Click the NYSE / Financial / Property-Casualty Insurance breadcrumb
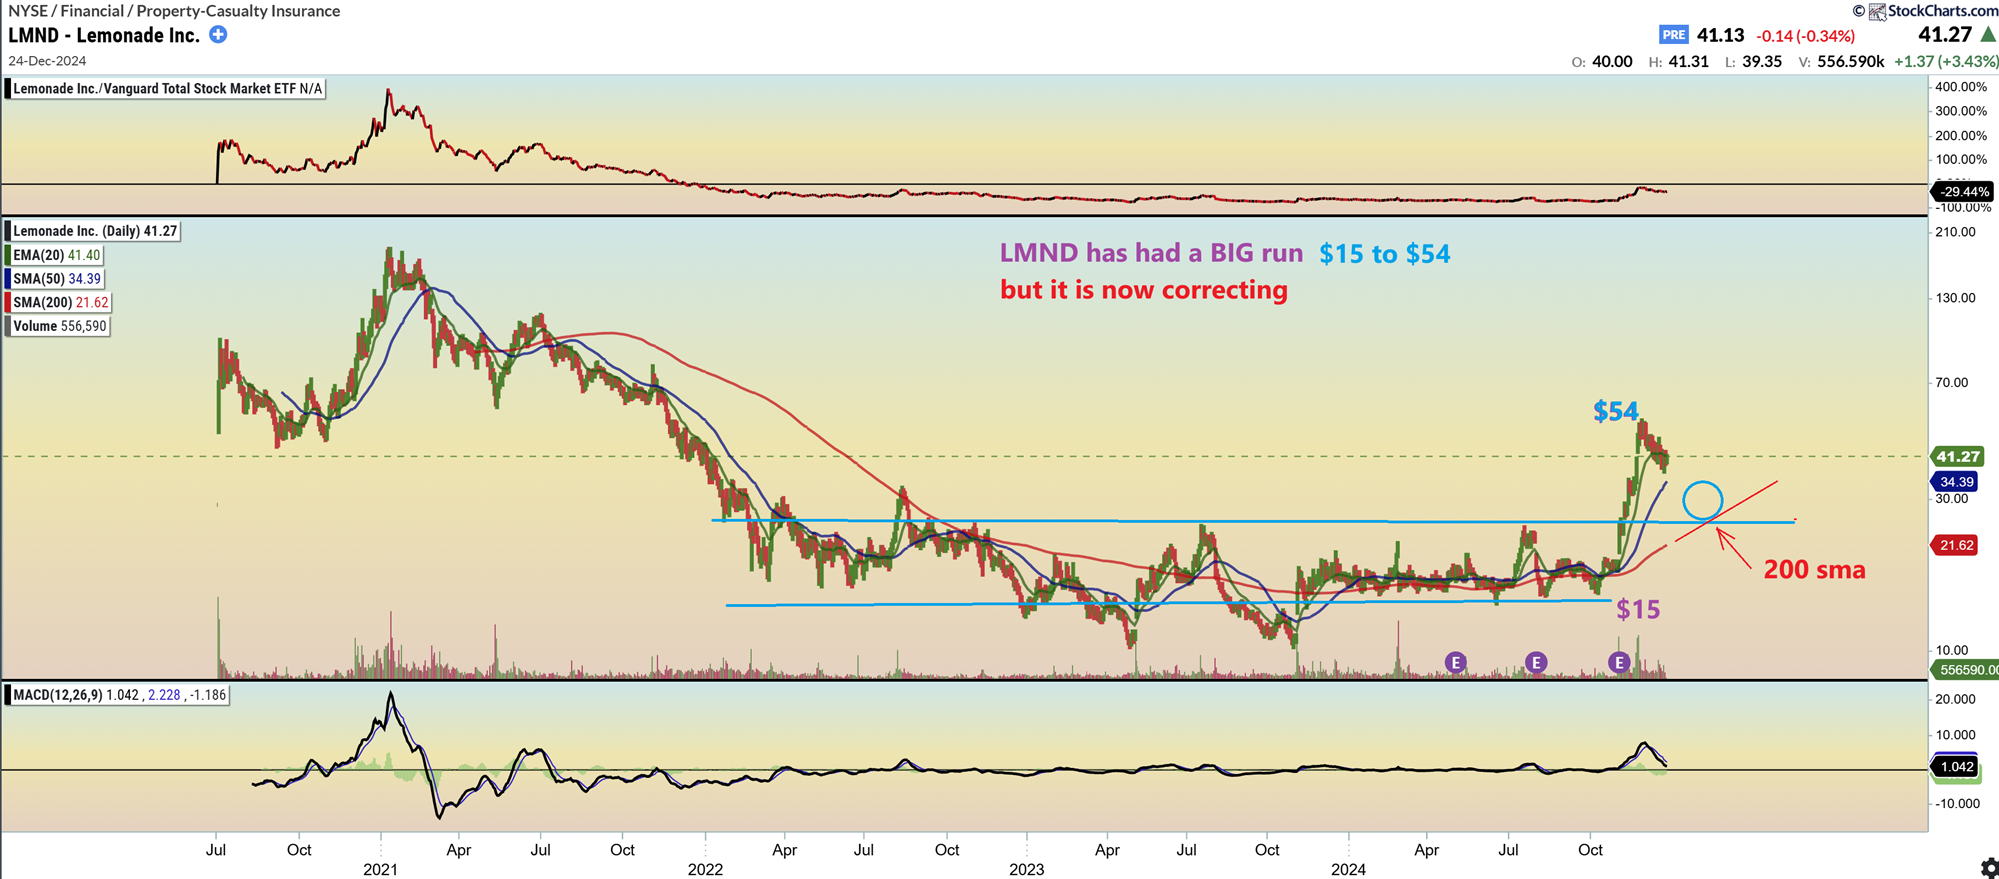 [x=174, y=11]
